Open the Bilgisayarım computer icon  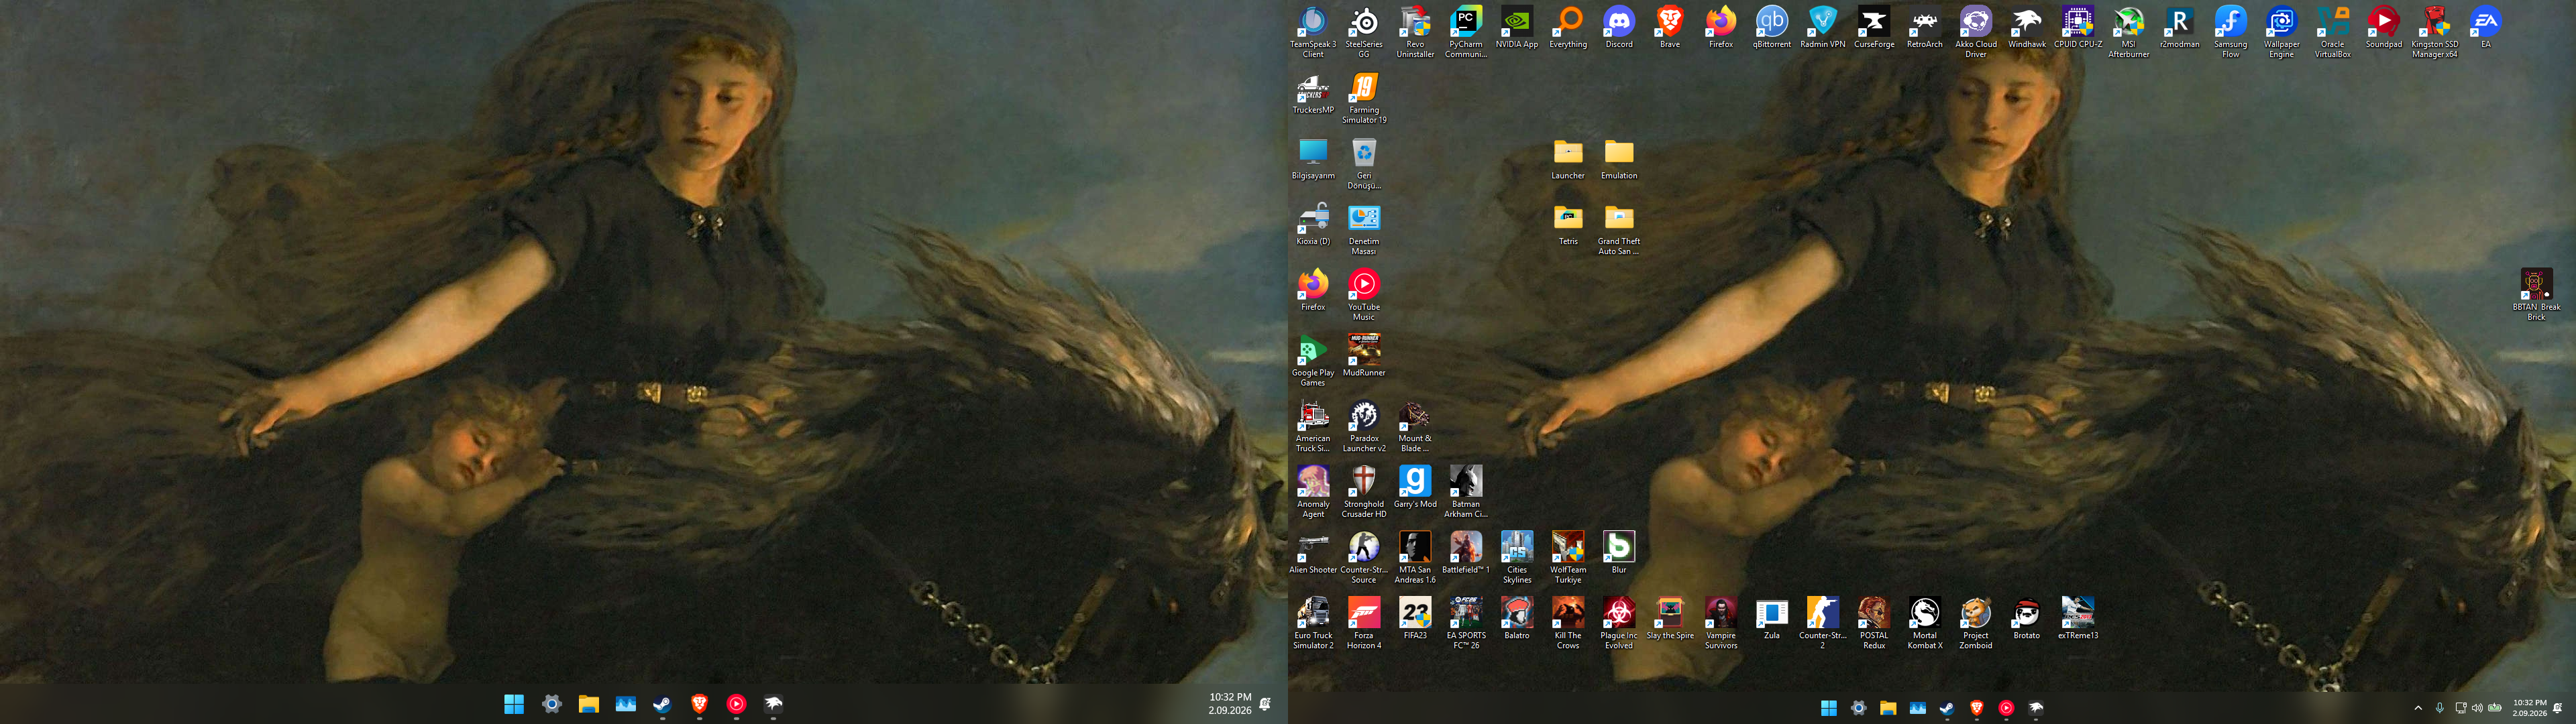click(x=1313, y=159)
